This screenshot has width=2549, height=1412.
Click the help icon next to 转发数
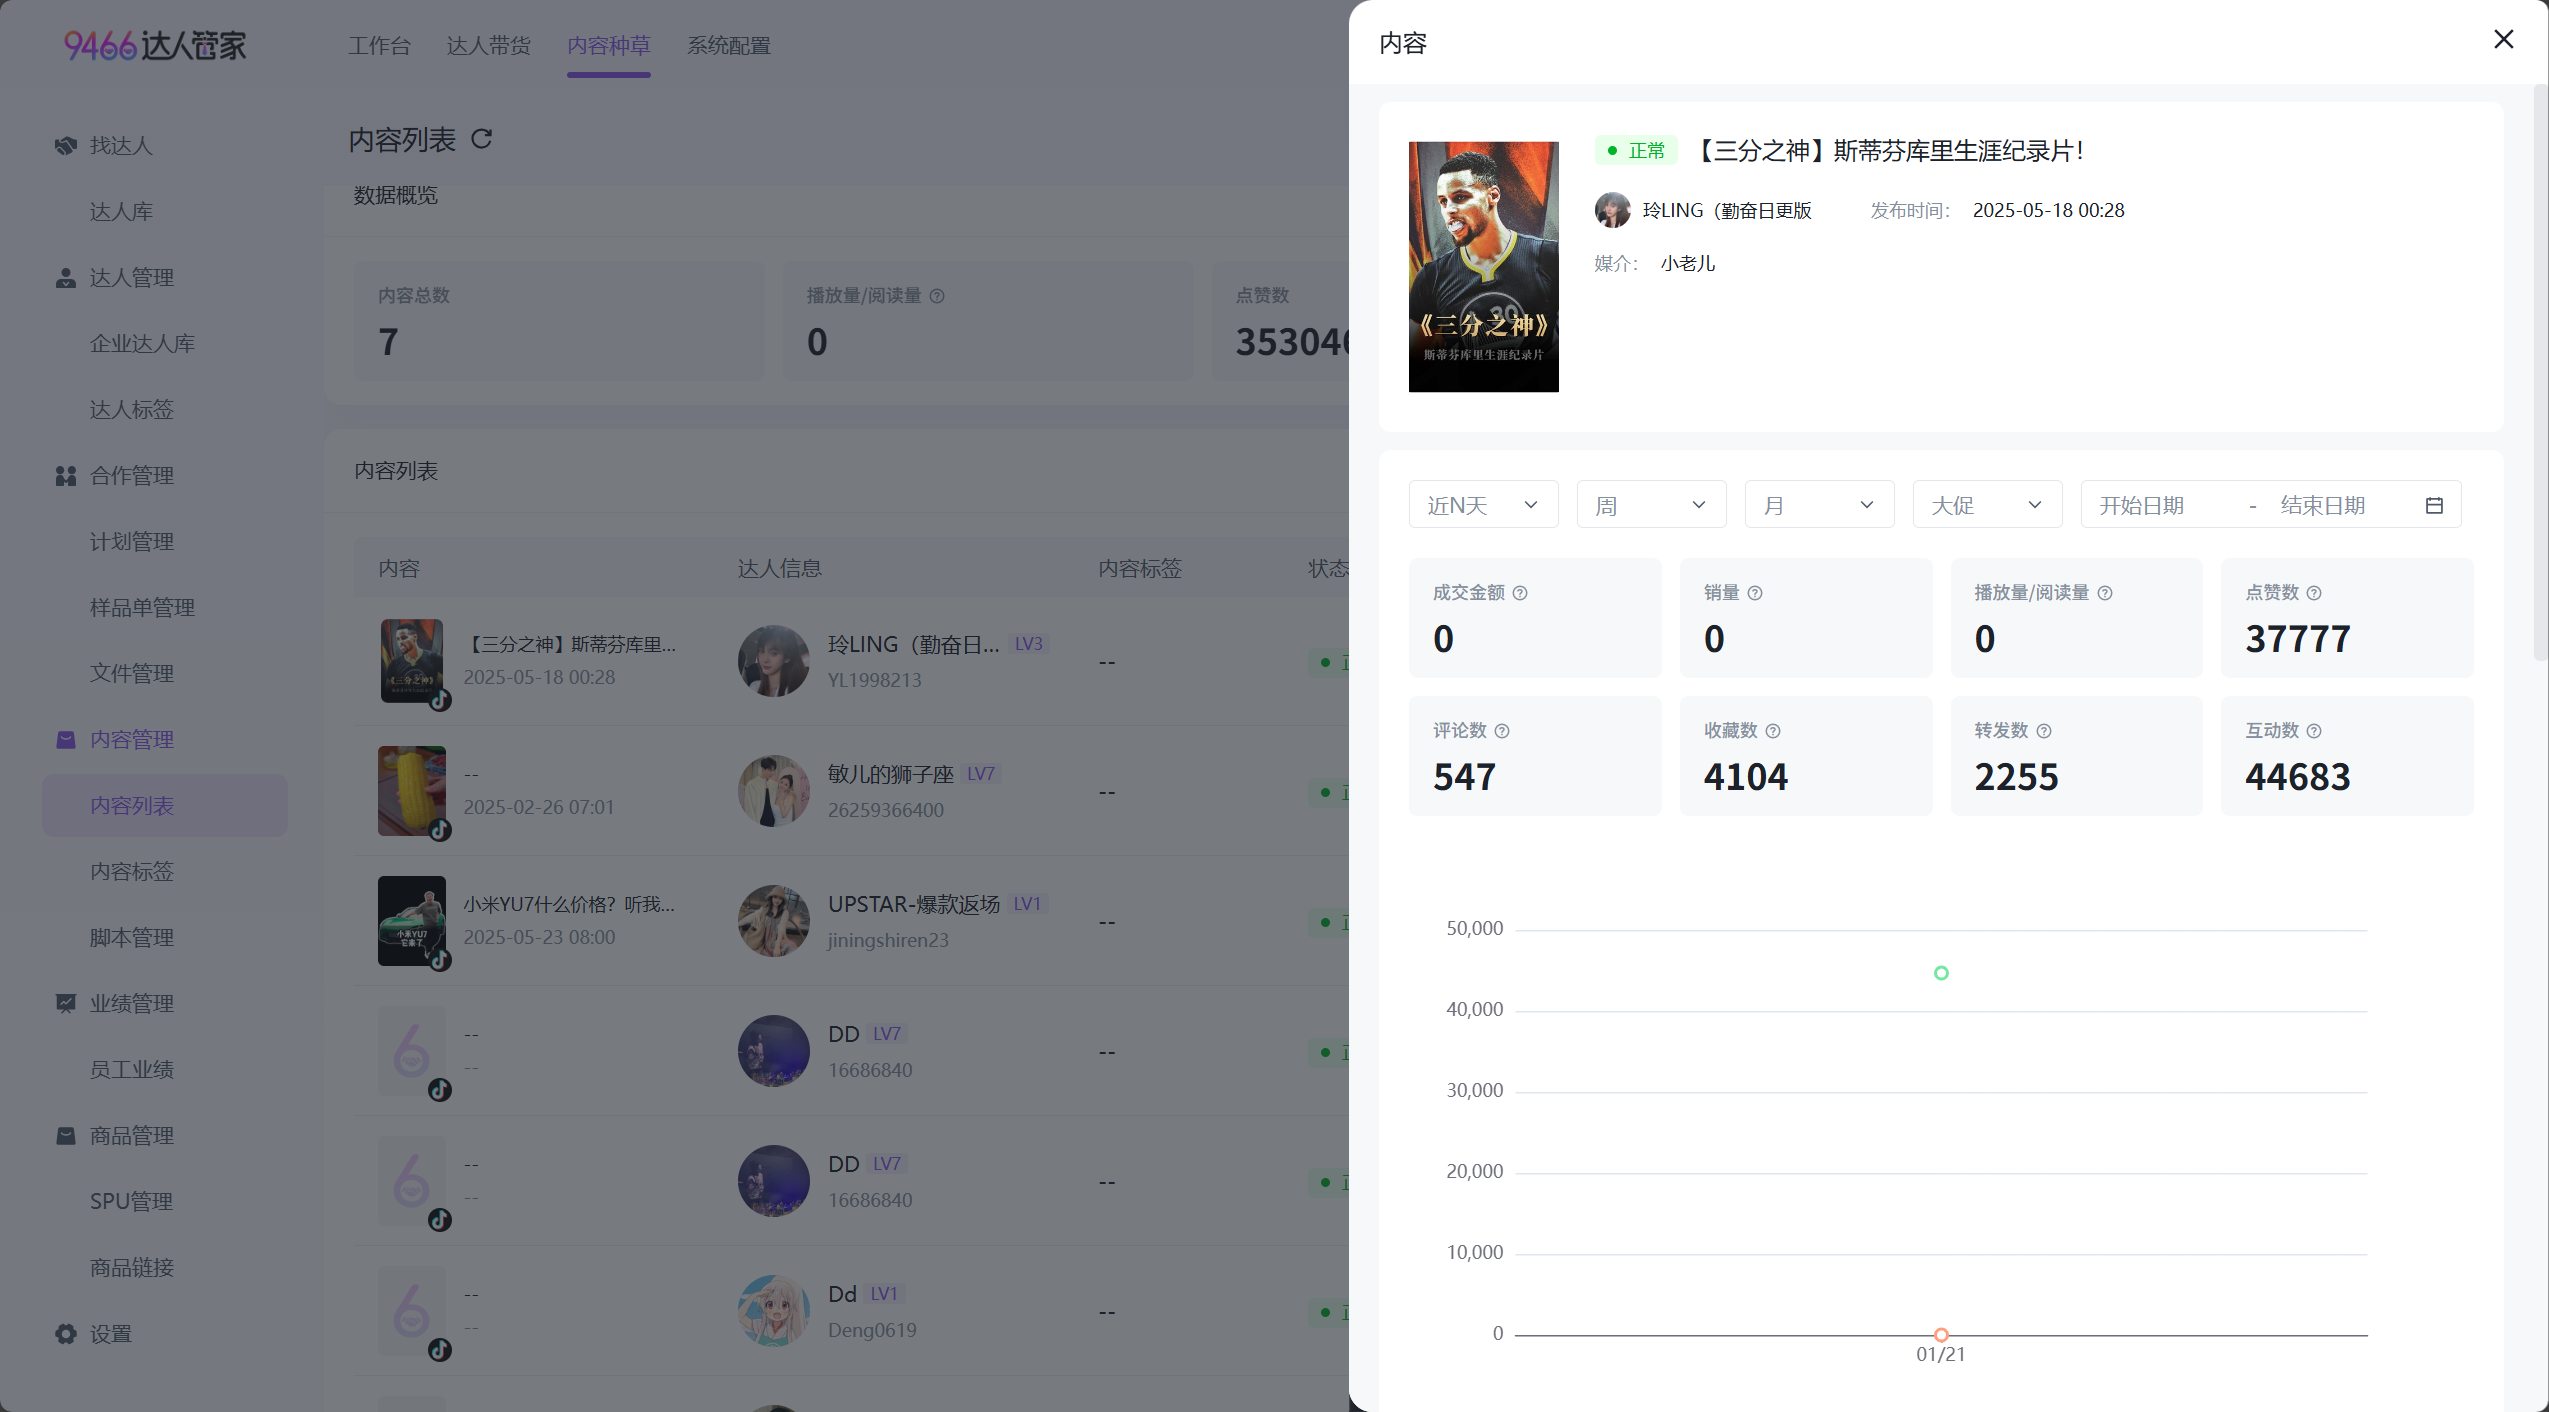(x=2044, y=731)
